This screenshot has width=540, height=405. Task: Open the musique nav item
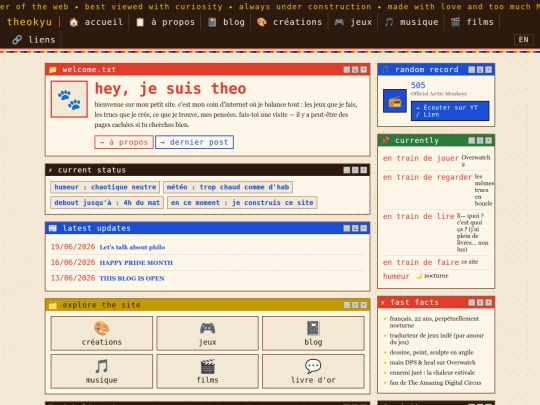411,22
